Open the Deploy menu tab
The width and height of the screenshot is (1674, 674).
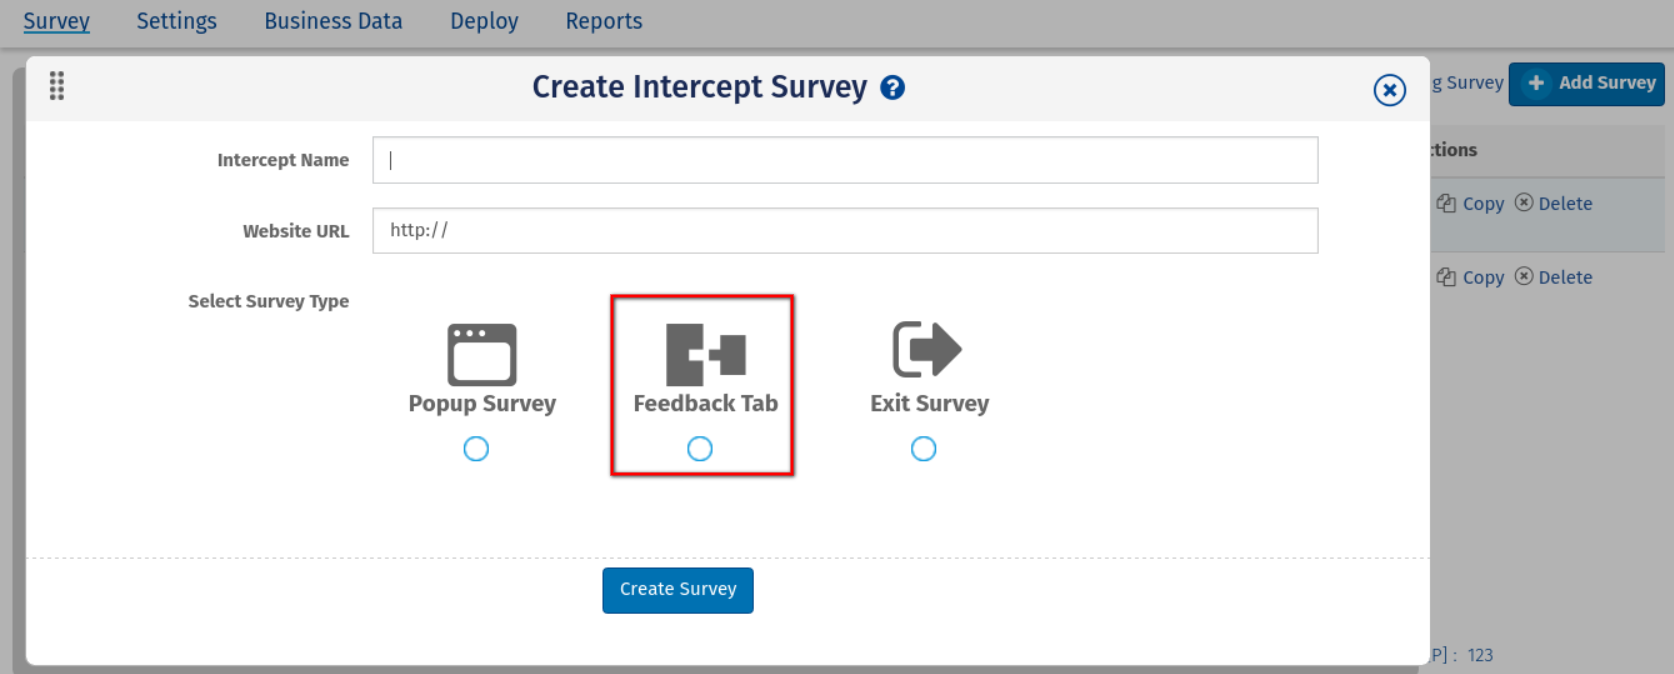(x=484, y=21)
